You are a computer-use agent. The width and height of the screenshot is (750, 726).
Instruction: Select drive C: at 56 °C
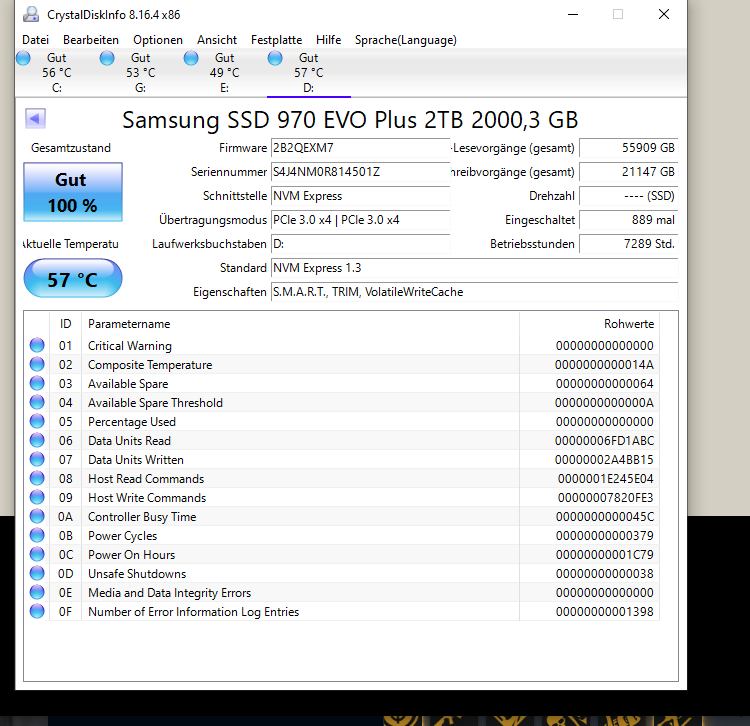pos(56,73)
